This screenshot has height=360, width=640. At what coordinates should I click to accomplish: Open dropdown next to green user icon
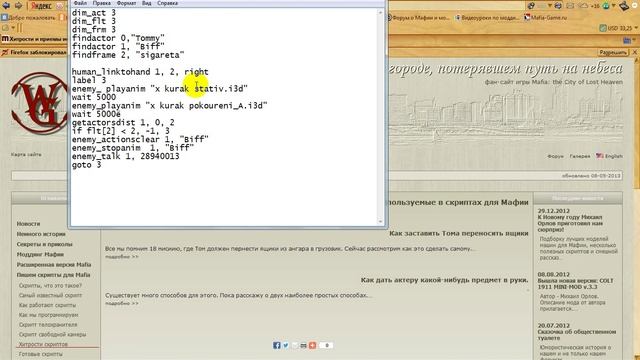[x=613, y=6]
